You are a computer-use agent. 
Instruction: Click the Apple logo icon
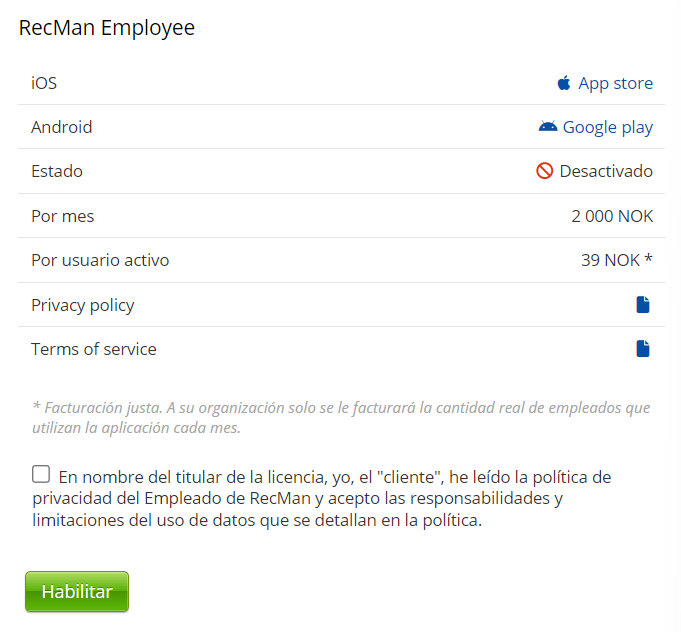pos(564,83)
